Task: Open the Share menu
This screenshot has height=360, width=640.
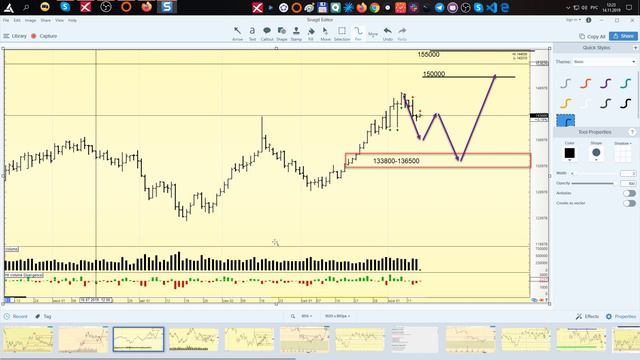Action: tap(46, 20)
